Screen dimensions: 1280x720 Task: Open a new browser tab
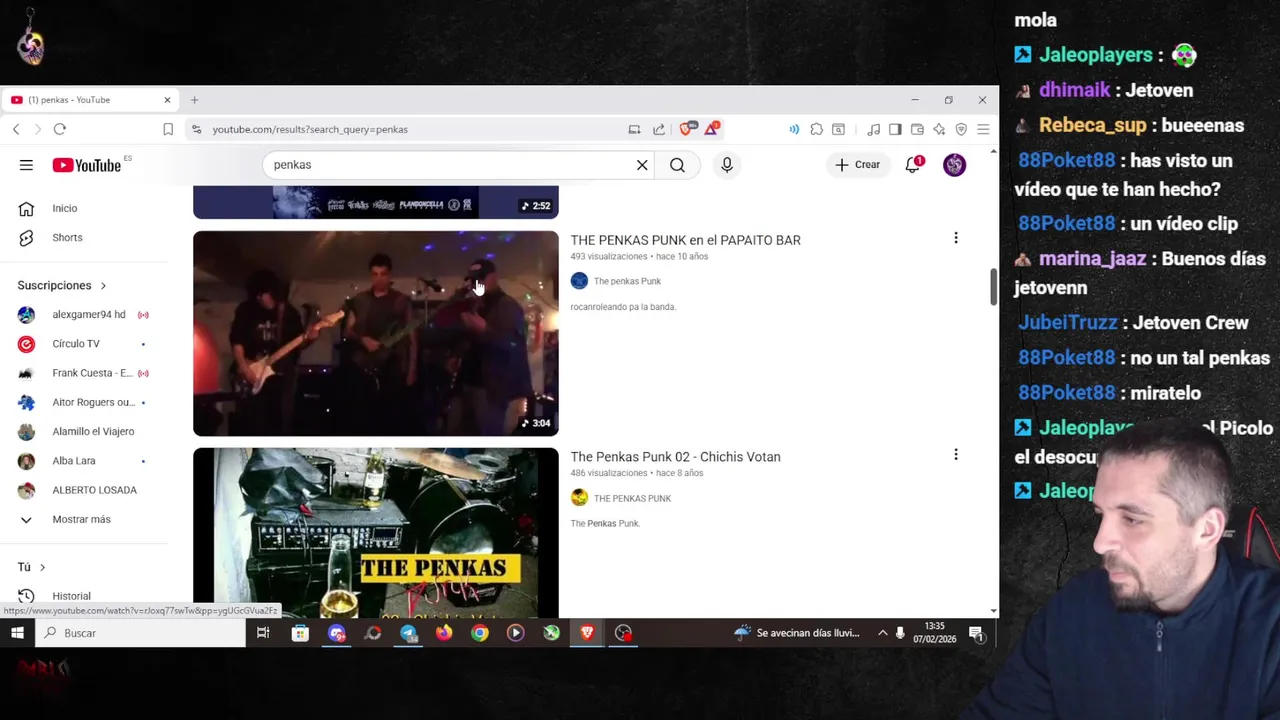pyautogui.click(x=194, y=100)
